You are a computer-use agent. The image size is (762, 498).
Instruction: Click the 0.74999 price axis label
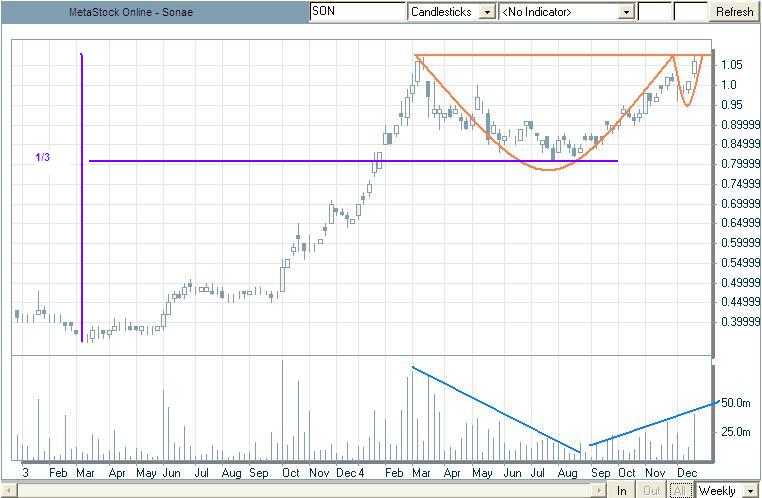click(740, 184)
